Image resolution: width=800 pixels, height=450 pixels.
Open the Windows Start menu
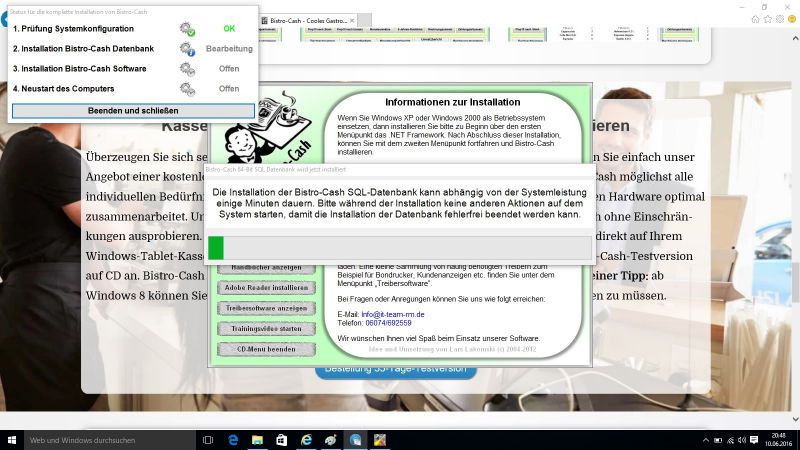tap(12, 440)
